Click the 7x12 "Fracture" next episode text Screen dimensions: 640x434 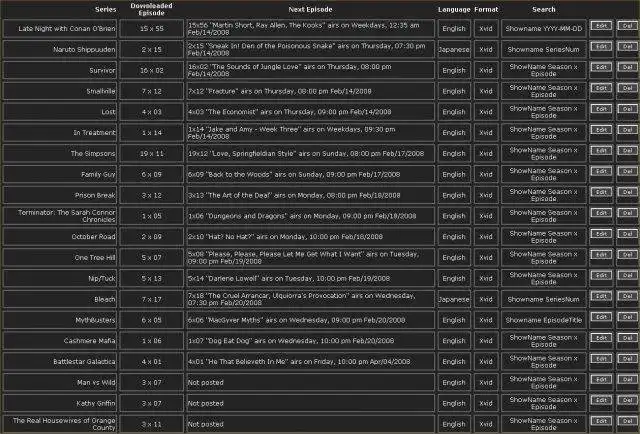click(279, 91)
